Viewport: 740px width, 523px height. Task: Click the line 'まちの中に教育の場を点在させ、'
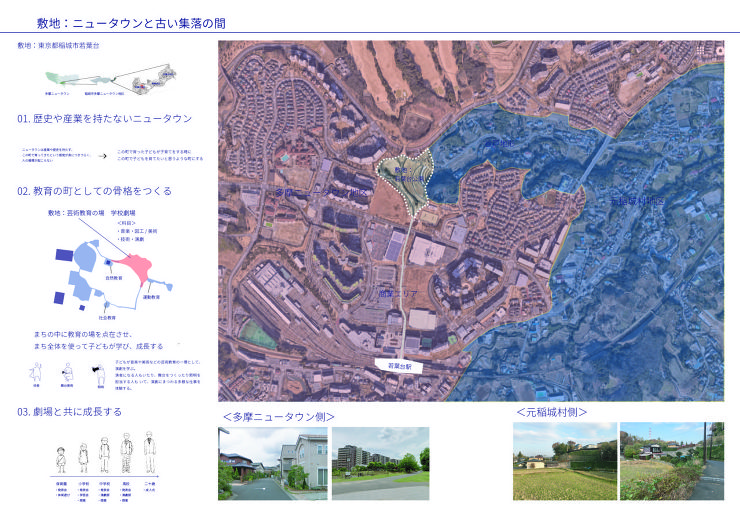click(x=83, y=334)
